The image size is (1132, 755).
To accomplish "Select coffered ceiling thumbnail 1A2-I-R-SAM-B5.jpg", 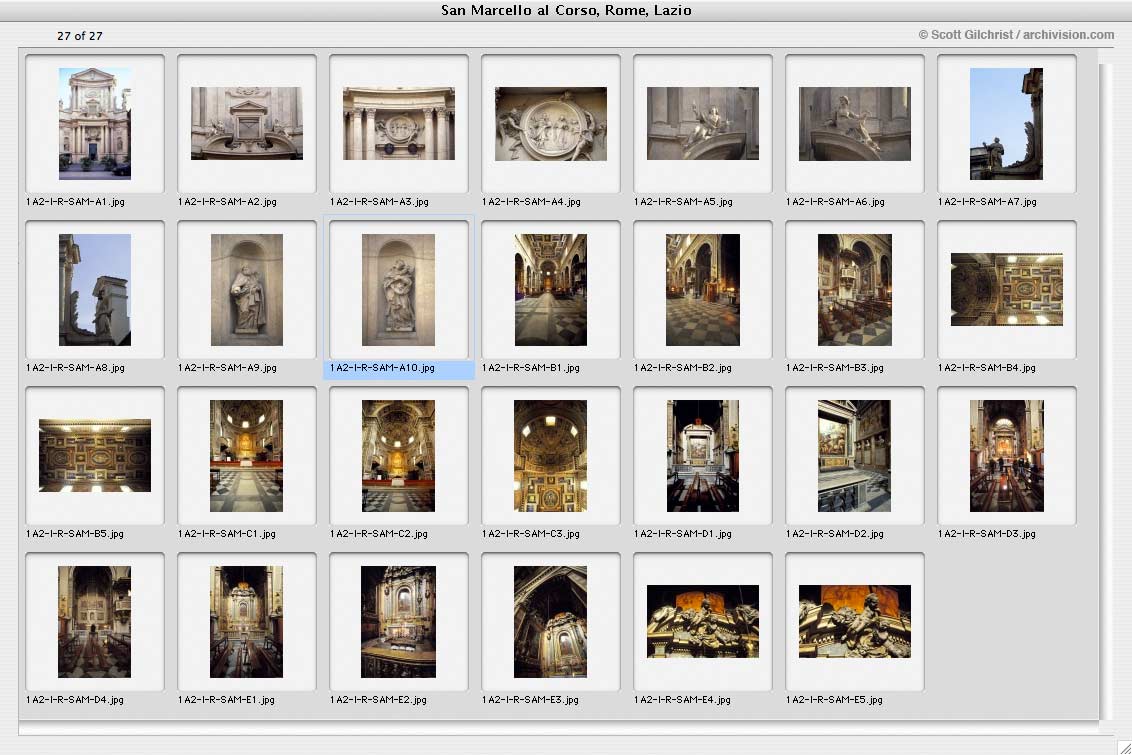I will [95, 455].
